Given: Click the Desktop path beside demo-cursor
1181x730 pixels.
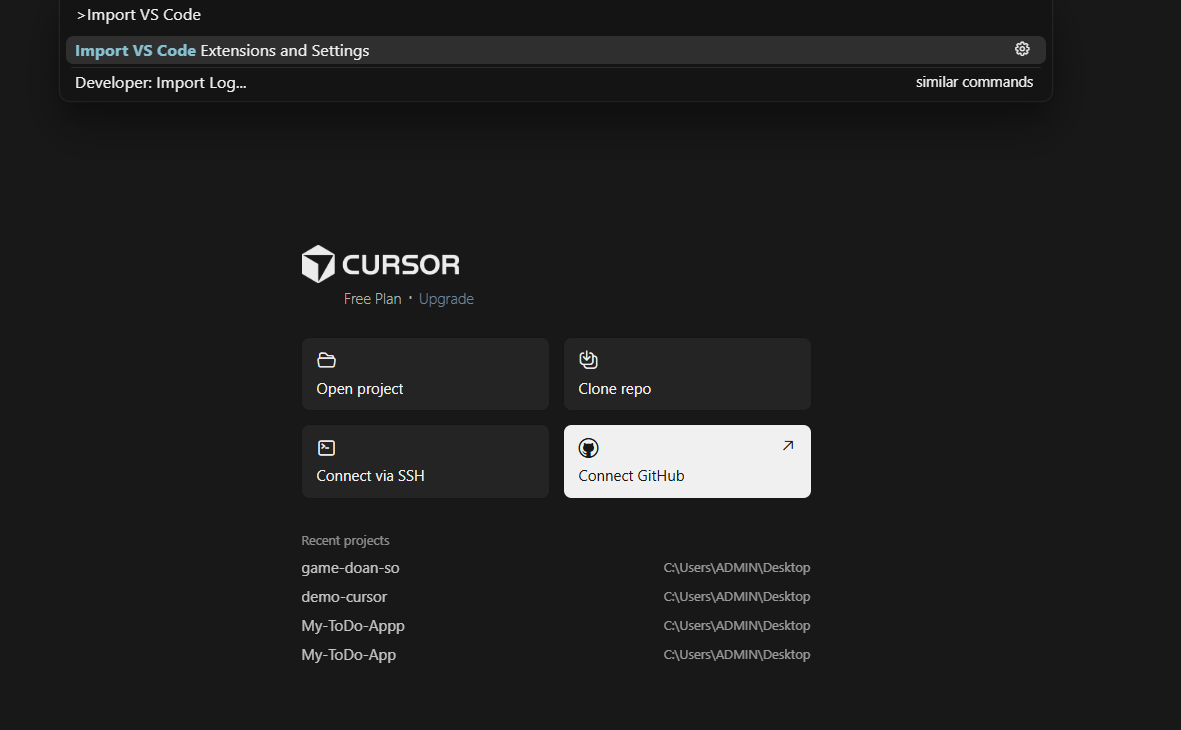Looking at the screenshot, I should click(737, 597).
